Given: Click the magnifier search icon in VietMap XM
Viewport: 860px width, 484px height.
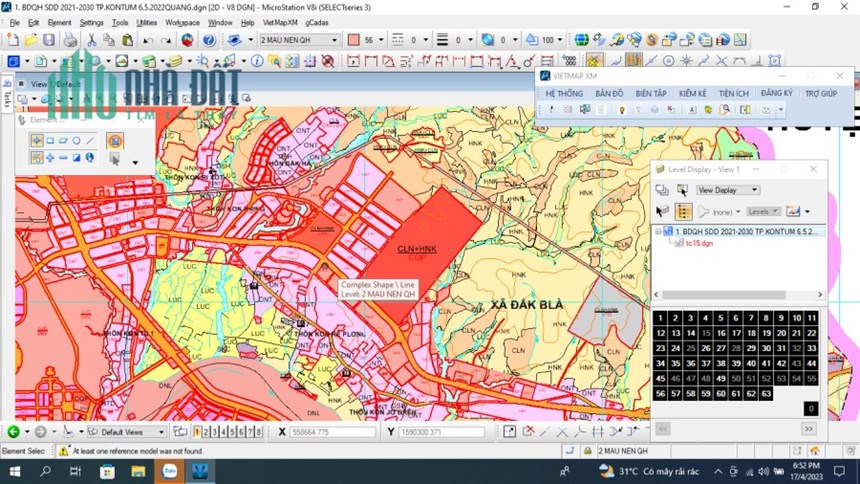Looking at the screenshot, I should (725, 110).
